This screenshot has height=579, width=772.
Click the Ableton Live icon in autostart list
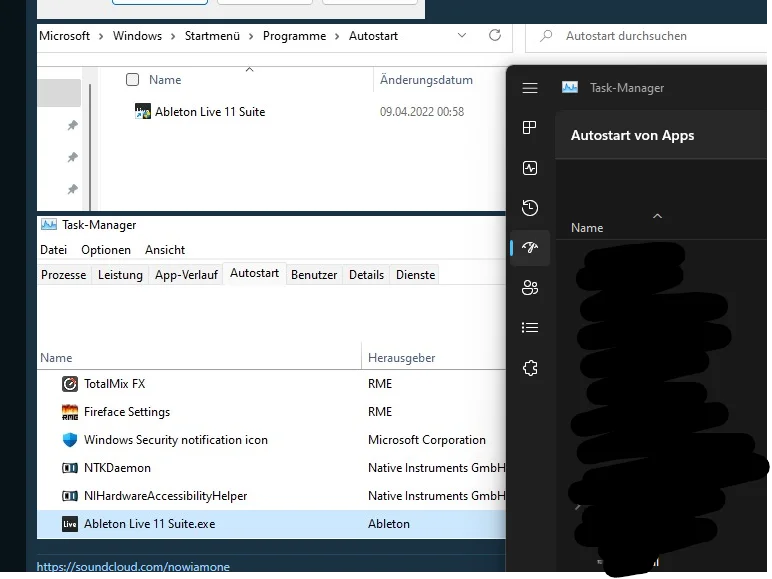tap(70, 524)
